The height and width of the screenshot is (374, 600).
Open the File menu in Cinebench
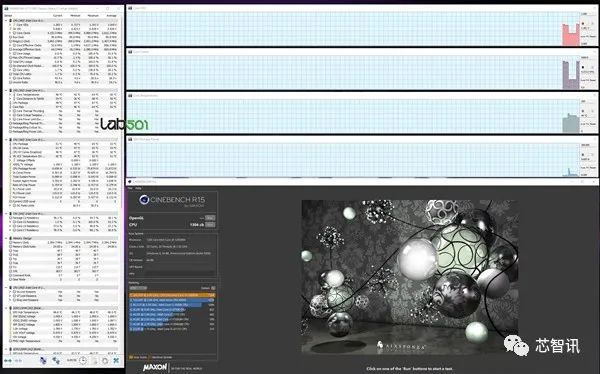point(130,188)
